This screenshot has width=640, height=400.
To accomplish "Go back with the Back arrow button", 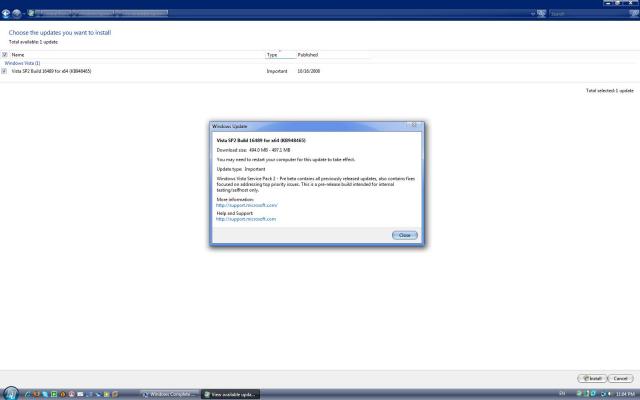I will click(6, 13).
